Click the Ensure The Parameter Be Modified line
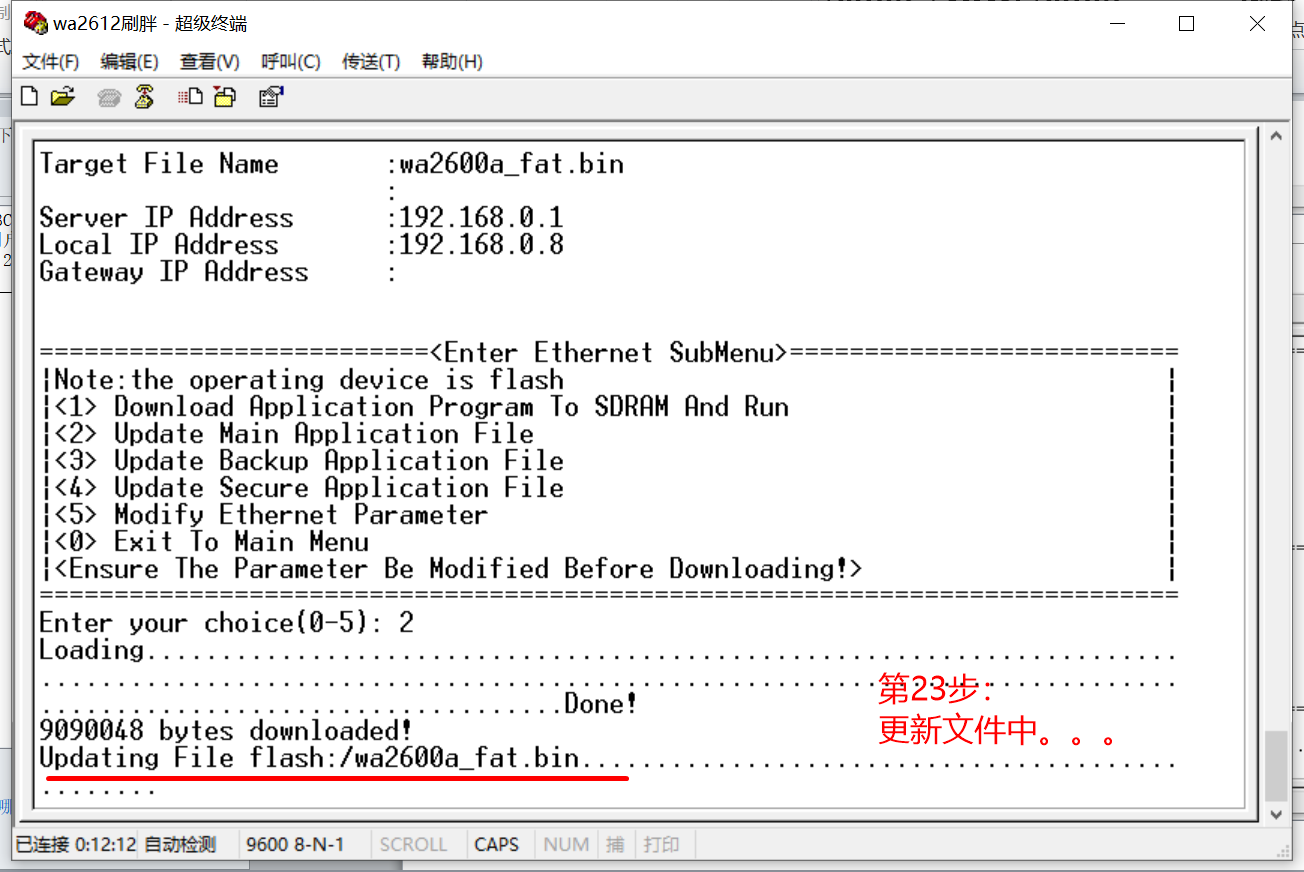Viewport: 1304px width, 872px height. (458, 569)
